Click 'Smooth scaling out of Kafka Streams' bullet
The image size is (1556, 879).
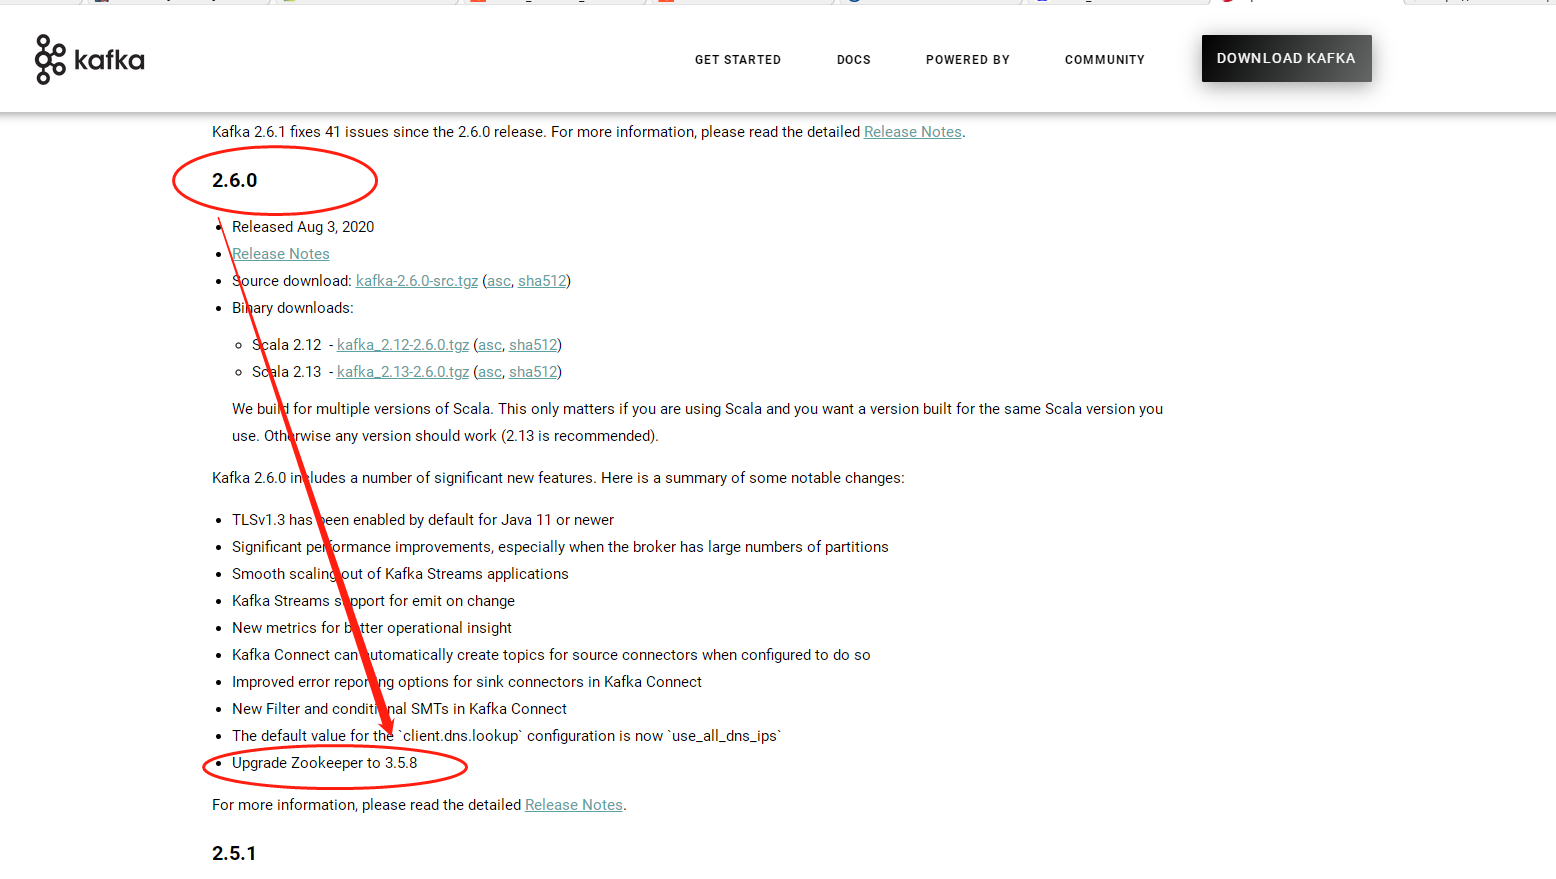coord(400,574)
